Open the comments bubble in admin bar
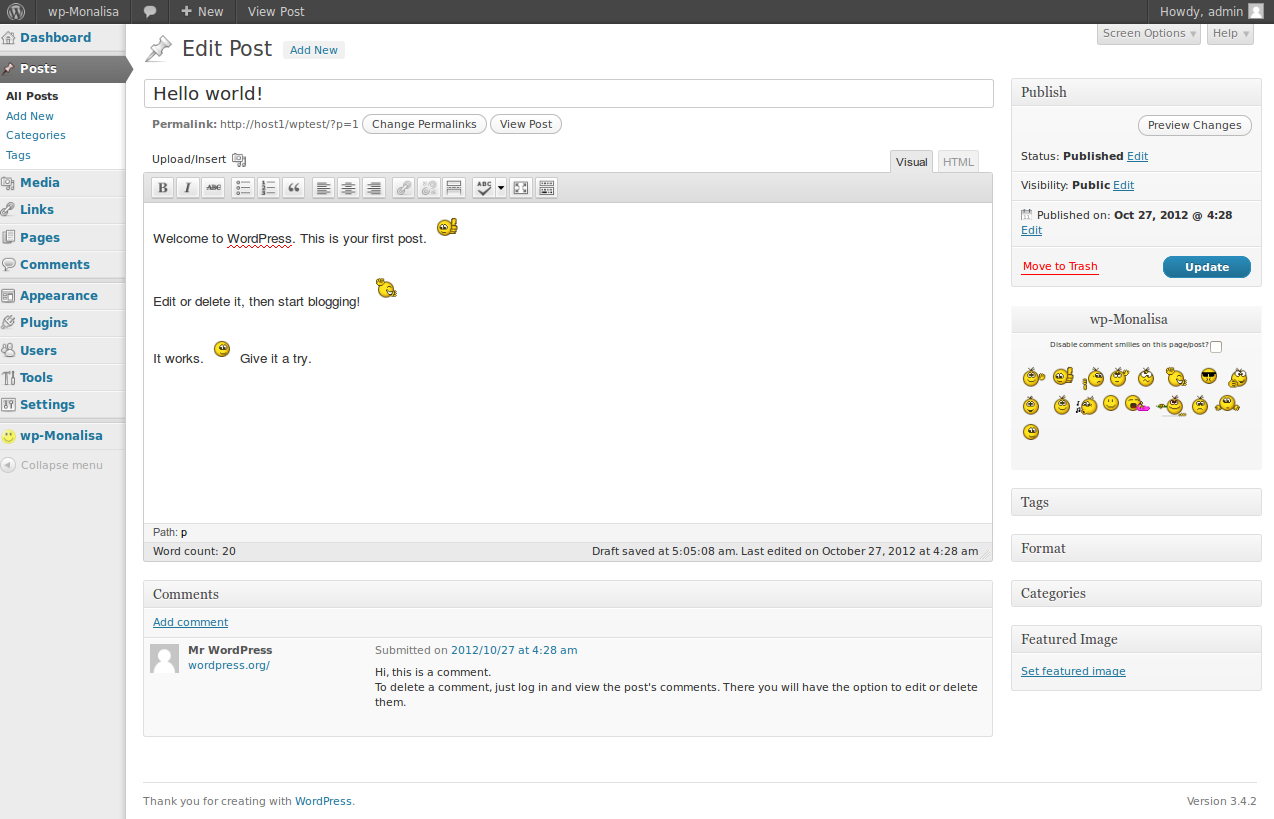 click(150, 12)
